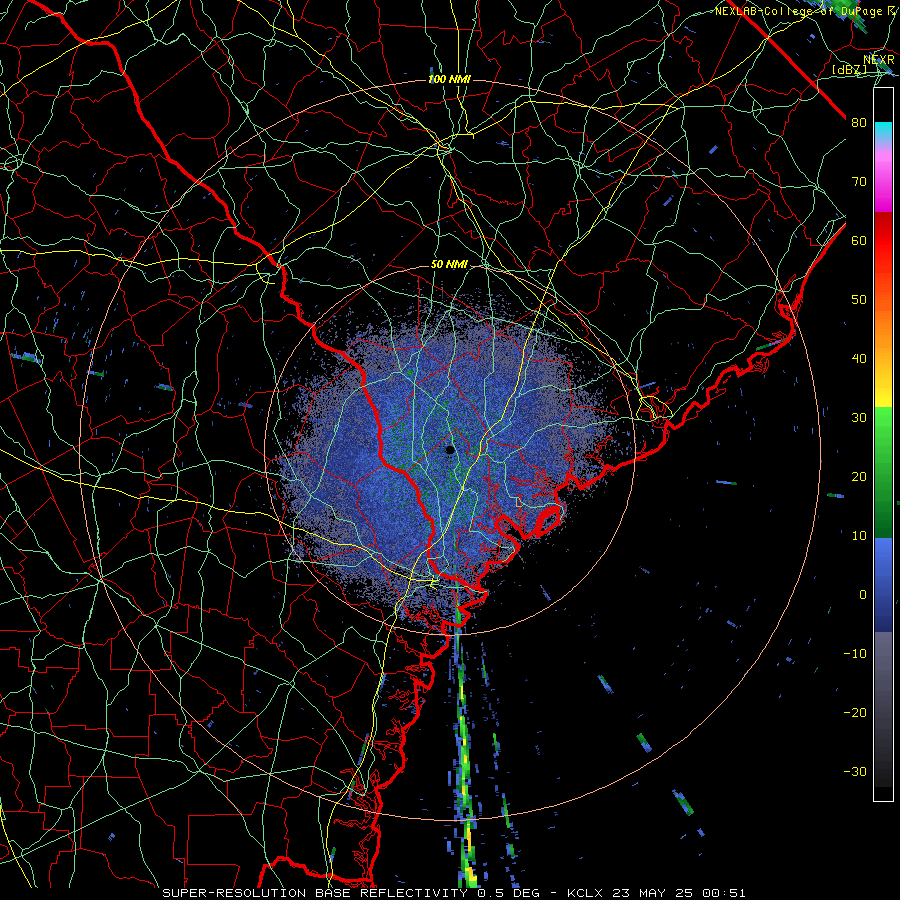
Task: Click the 80 value on color scale
Action: click(x=859, y=123)
